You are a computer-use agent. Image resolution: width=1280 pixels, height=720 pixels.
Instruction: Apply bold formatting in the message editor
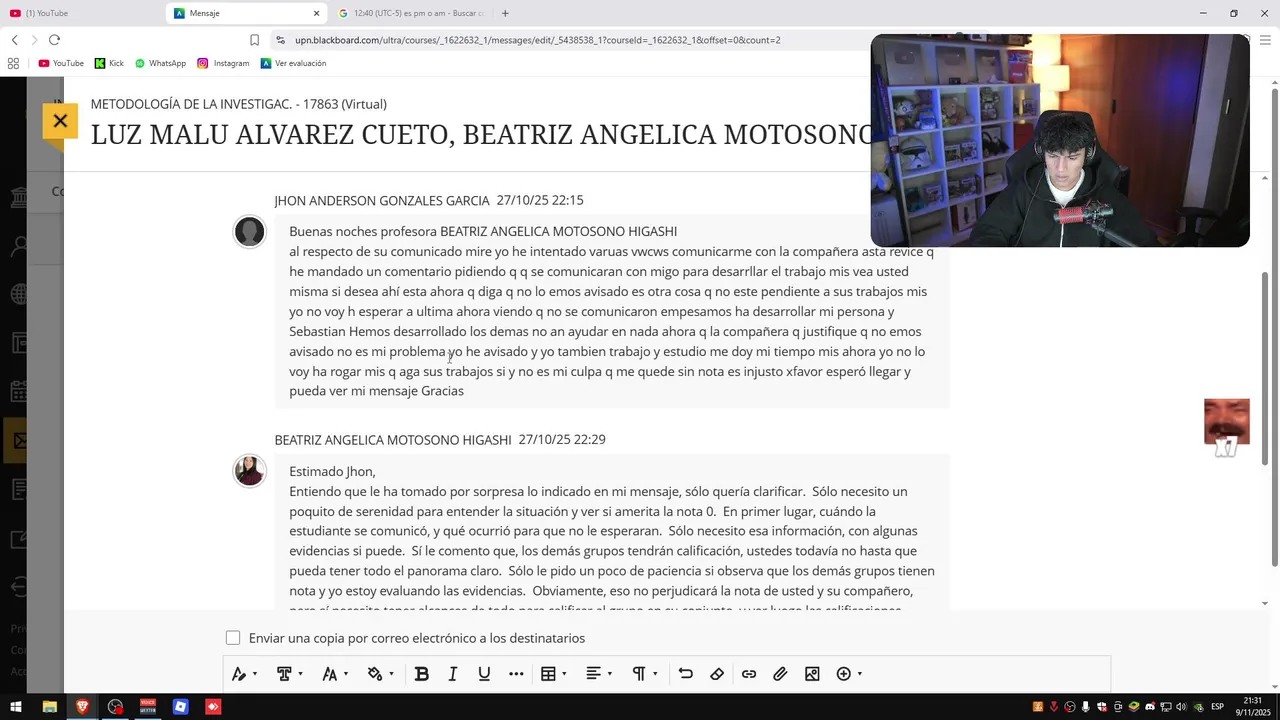(x=422, y=674)
